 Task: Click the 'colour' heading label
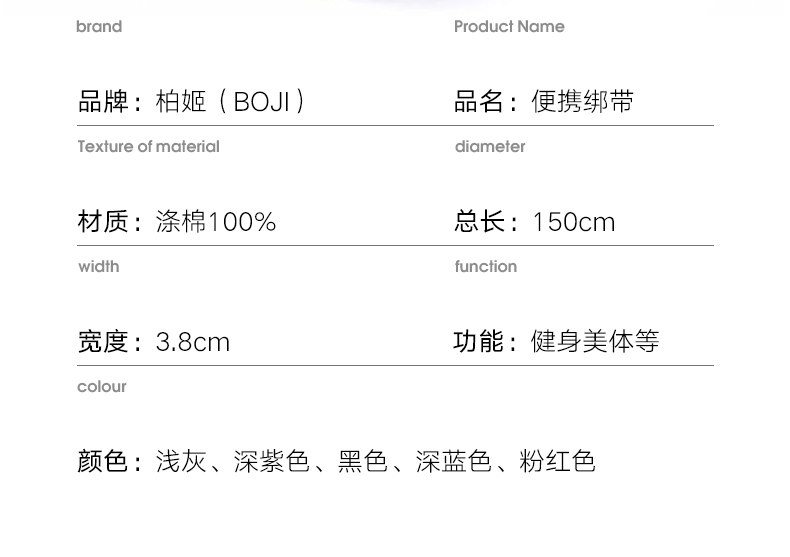pyautogui.click(x=102, y=387)
